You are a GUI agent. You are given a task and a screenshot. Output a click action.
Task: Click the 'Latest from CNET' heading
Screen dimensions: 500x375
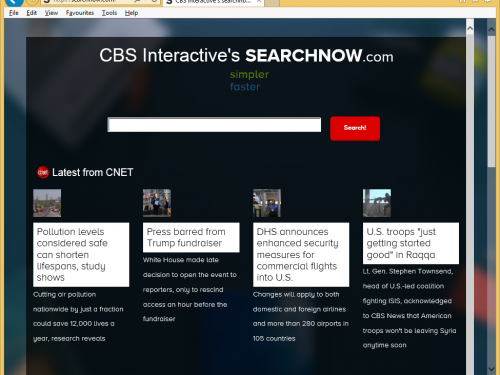pos(93,172)
